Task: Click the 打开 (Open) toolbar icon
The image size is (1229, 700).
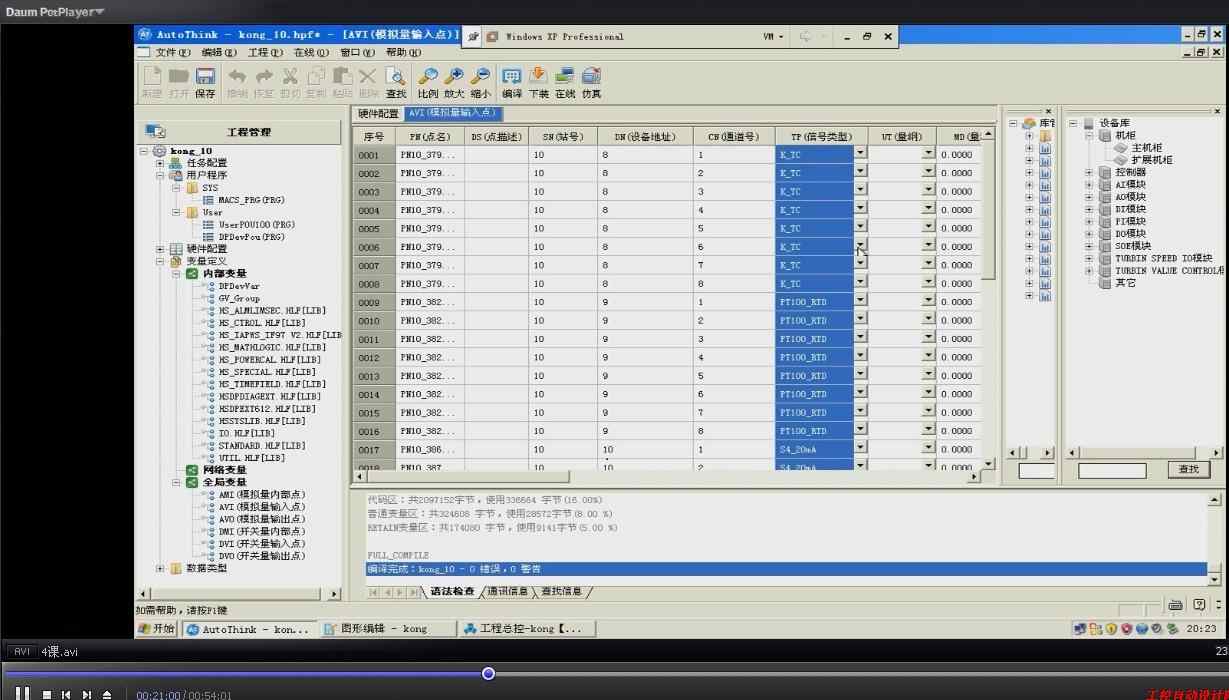Action: (179, 76)
